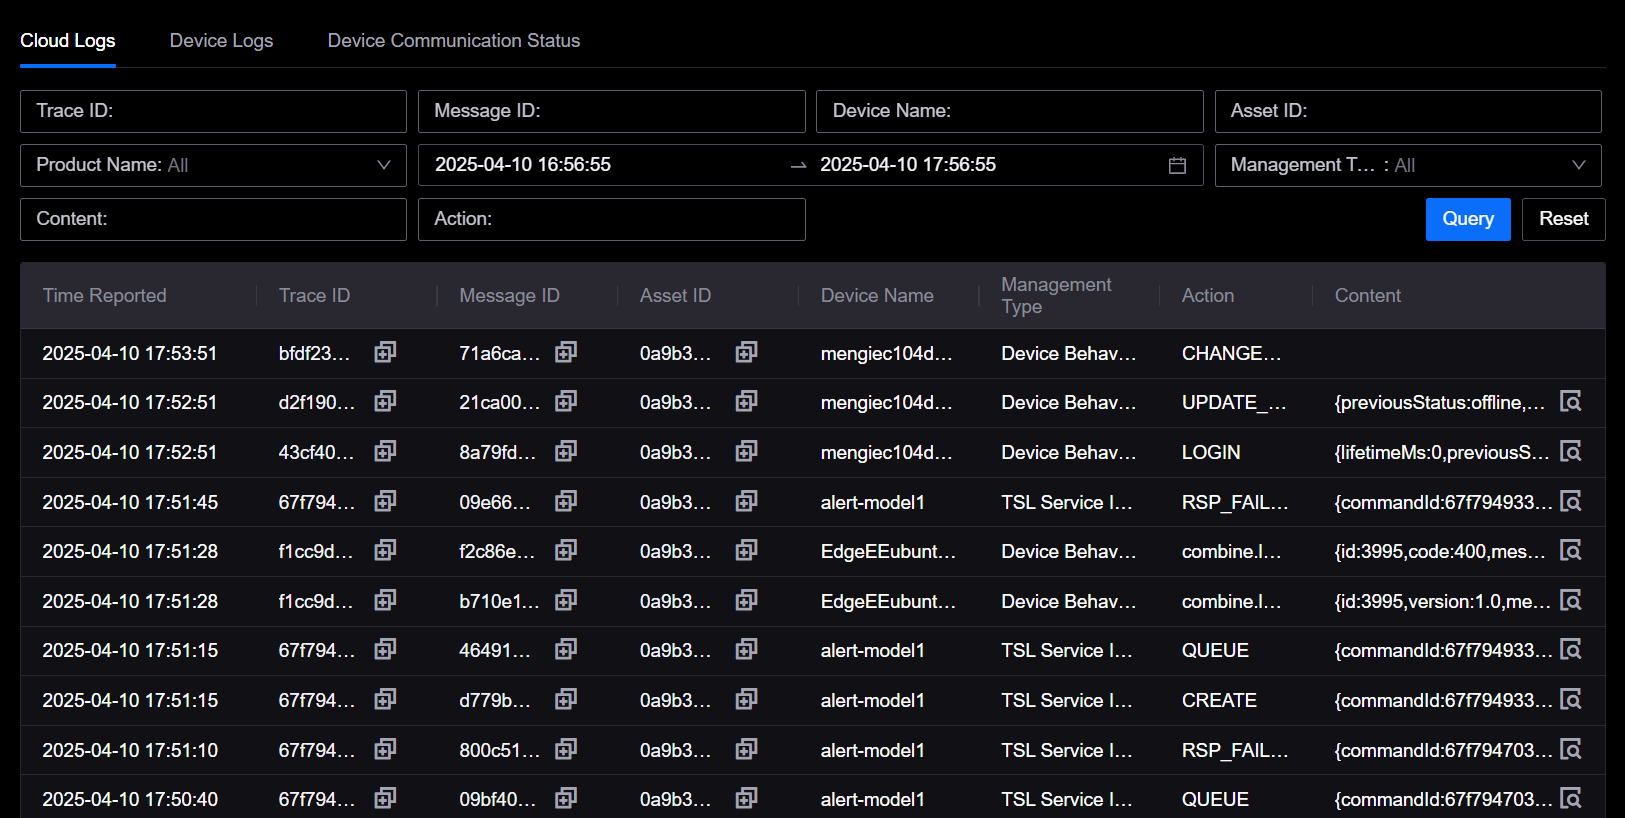This screenshot has height=818, width=1625.
Task: Copy Message ID 21ca00 to clipboard
Action: 566,402
